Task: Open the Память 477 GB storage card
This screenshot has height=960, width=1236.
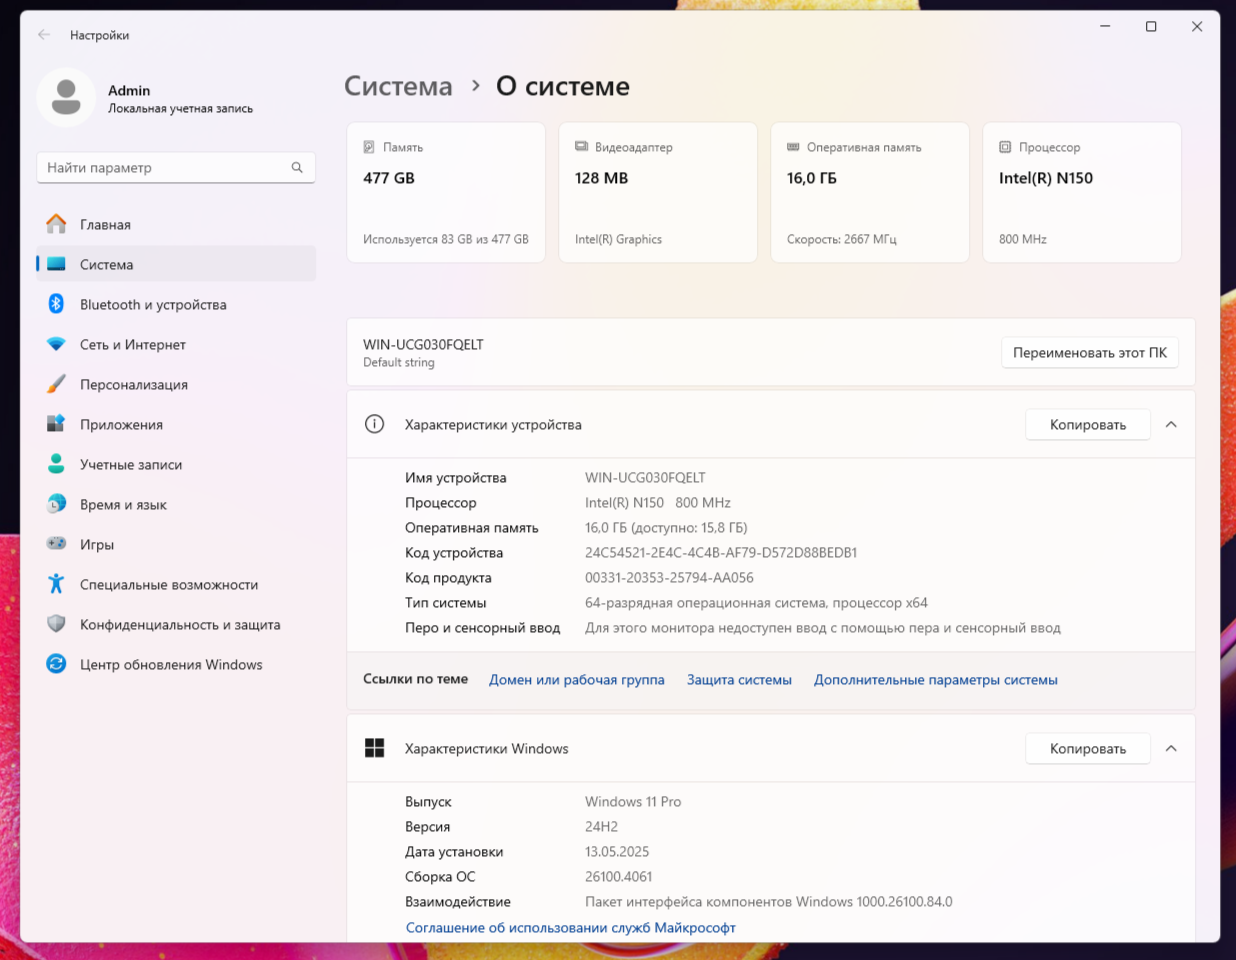Action: coord(446,192)
